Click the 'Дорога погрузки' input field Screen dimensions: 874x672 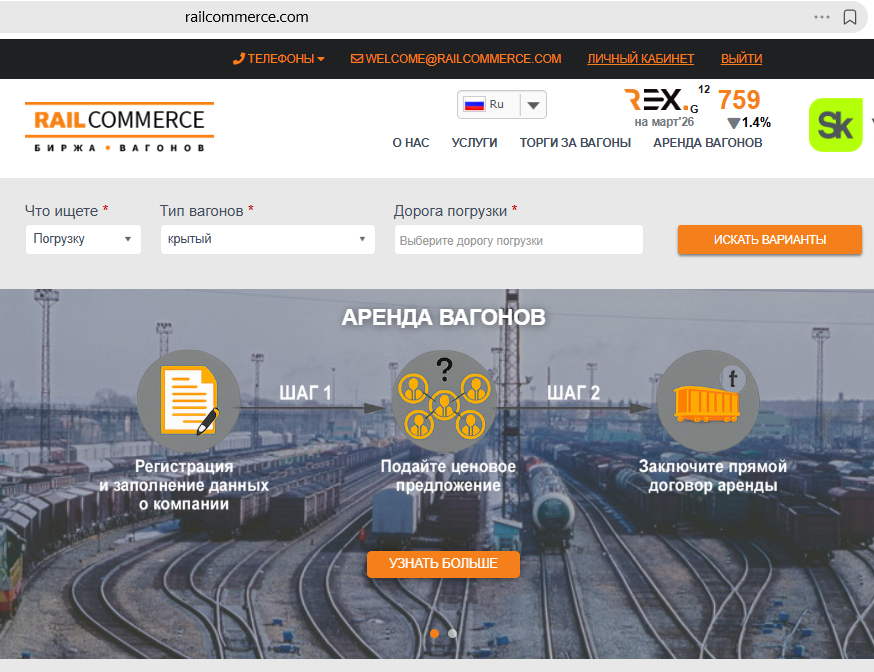point(518,240)
